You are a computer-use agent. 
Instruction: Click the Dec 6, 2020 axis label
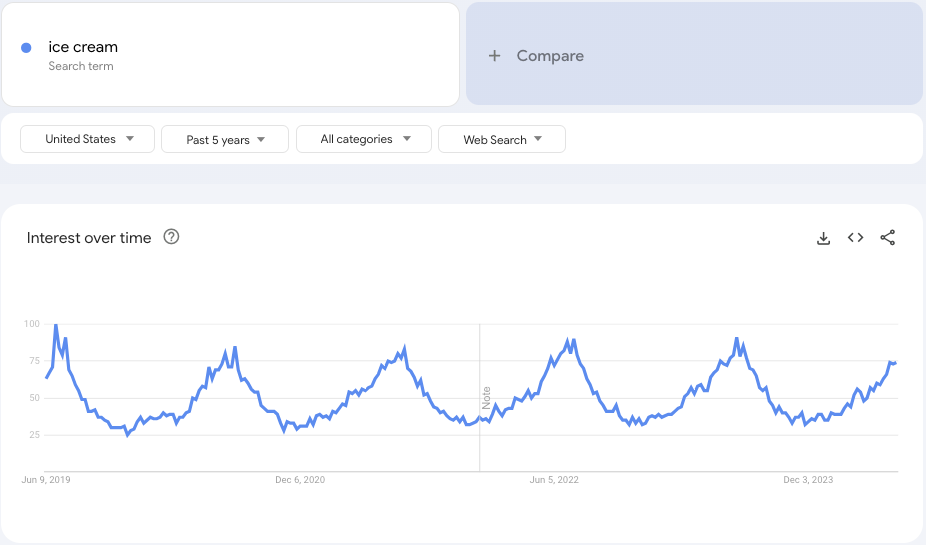click(x=300, y=480)
